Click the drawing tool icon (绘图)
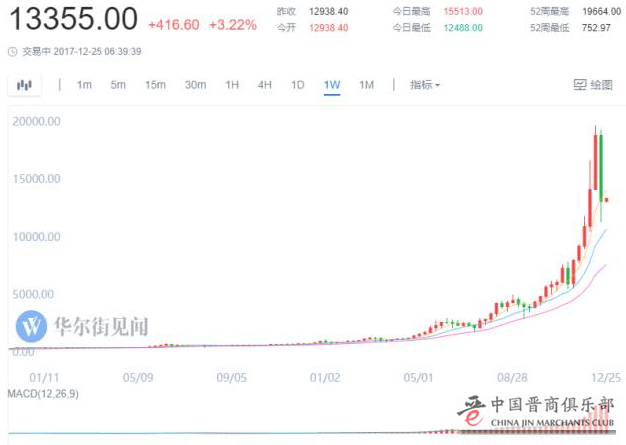The width and height of the screenshot is (626, 445). (592, 85)
